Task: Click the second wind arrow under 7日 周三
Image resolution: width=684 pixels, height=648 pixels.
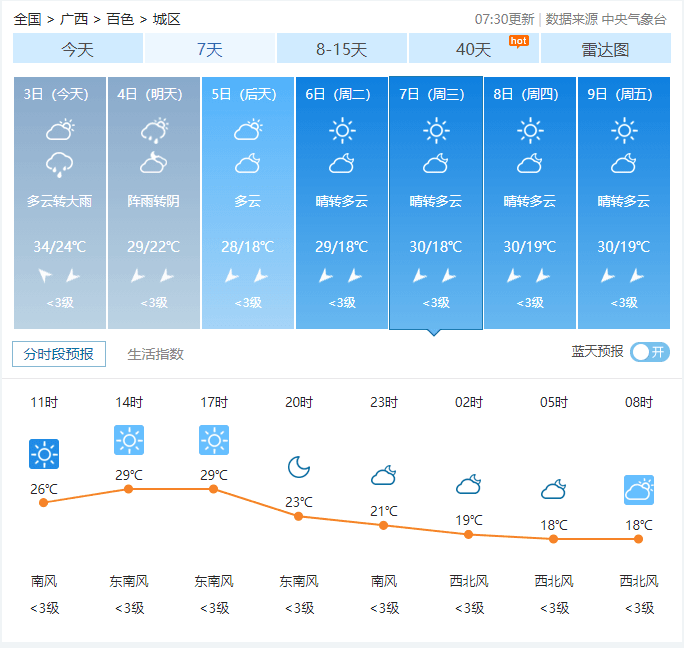Action: (x=449, y=275)
